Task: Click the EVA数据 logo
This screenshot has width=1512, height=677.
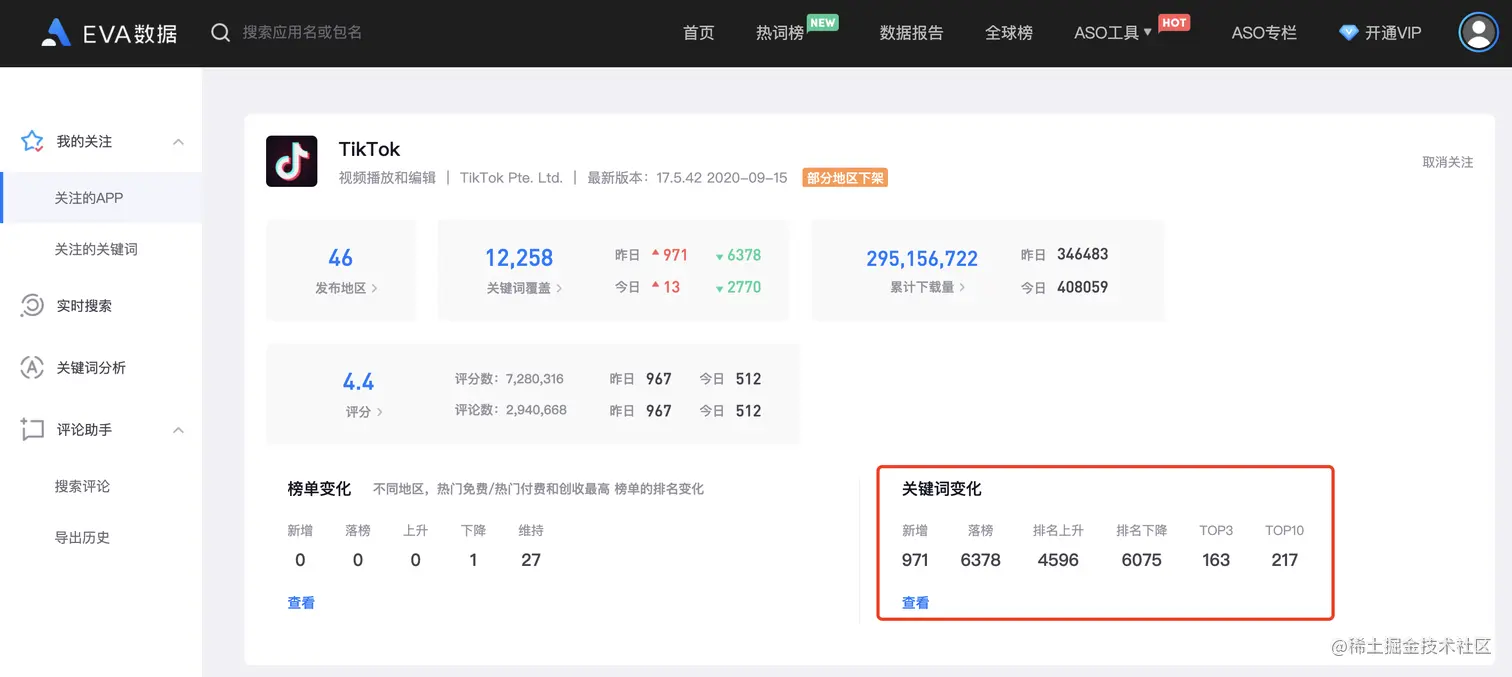Action: click(x=109, y=33)
